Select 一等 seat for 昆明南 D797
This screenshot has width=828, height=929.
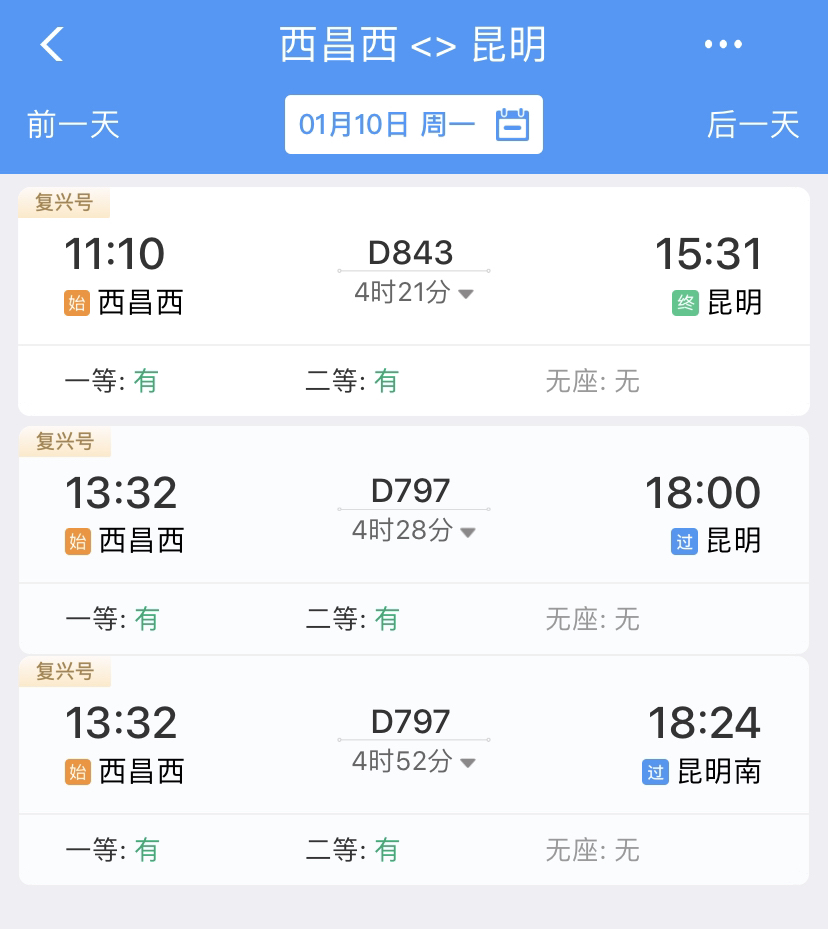click(111, 850)
